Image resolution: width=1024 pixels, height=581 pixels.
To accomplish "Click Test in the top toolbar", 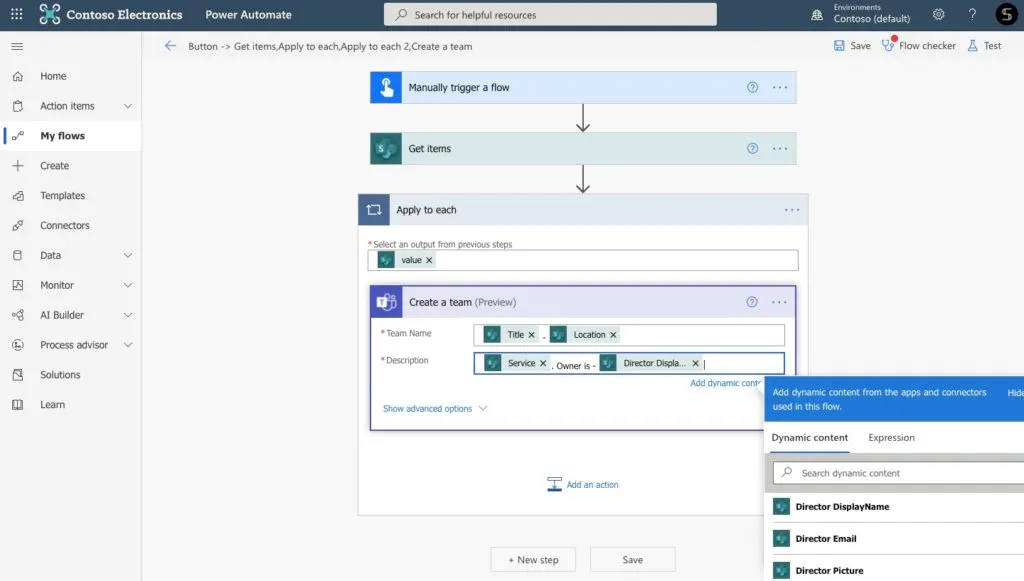I will [x=985, y=46].
